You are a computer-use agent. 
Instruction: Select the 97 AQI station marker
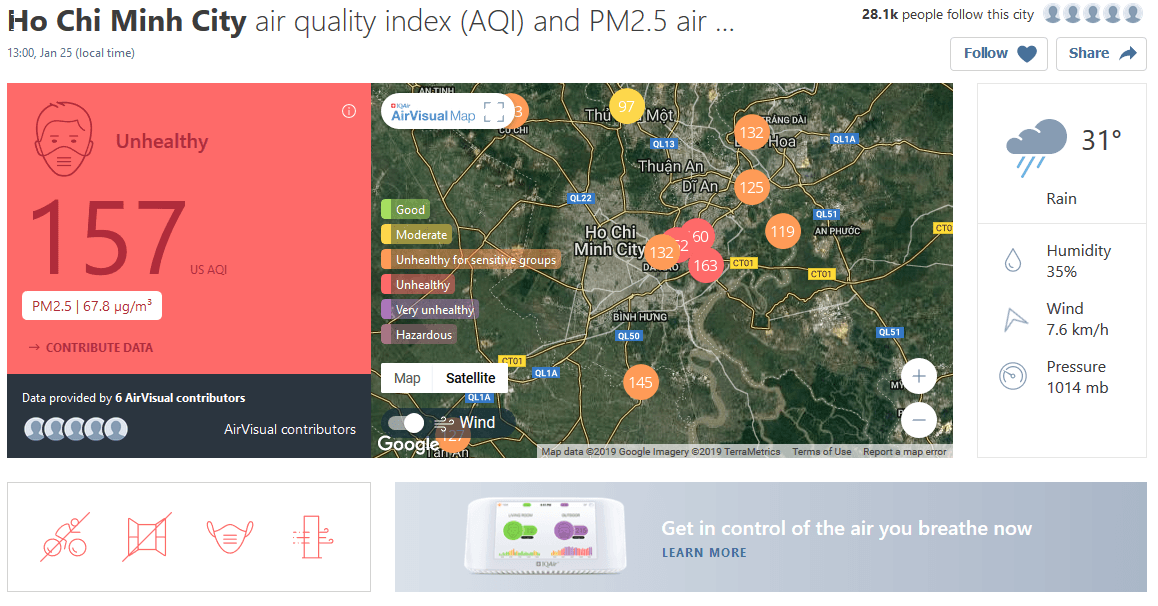(626, 106)
